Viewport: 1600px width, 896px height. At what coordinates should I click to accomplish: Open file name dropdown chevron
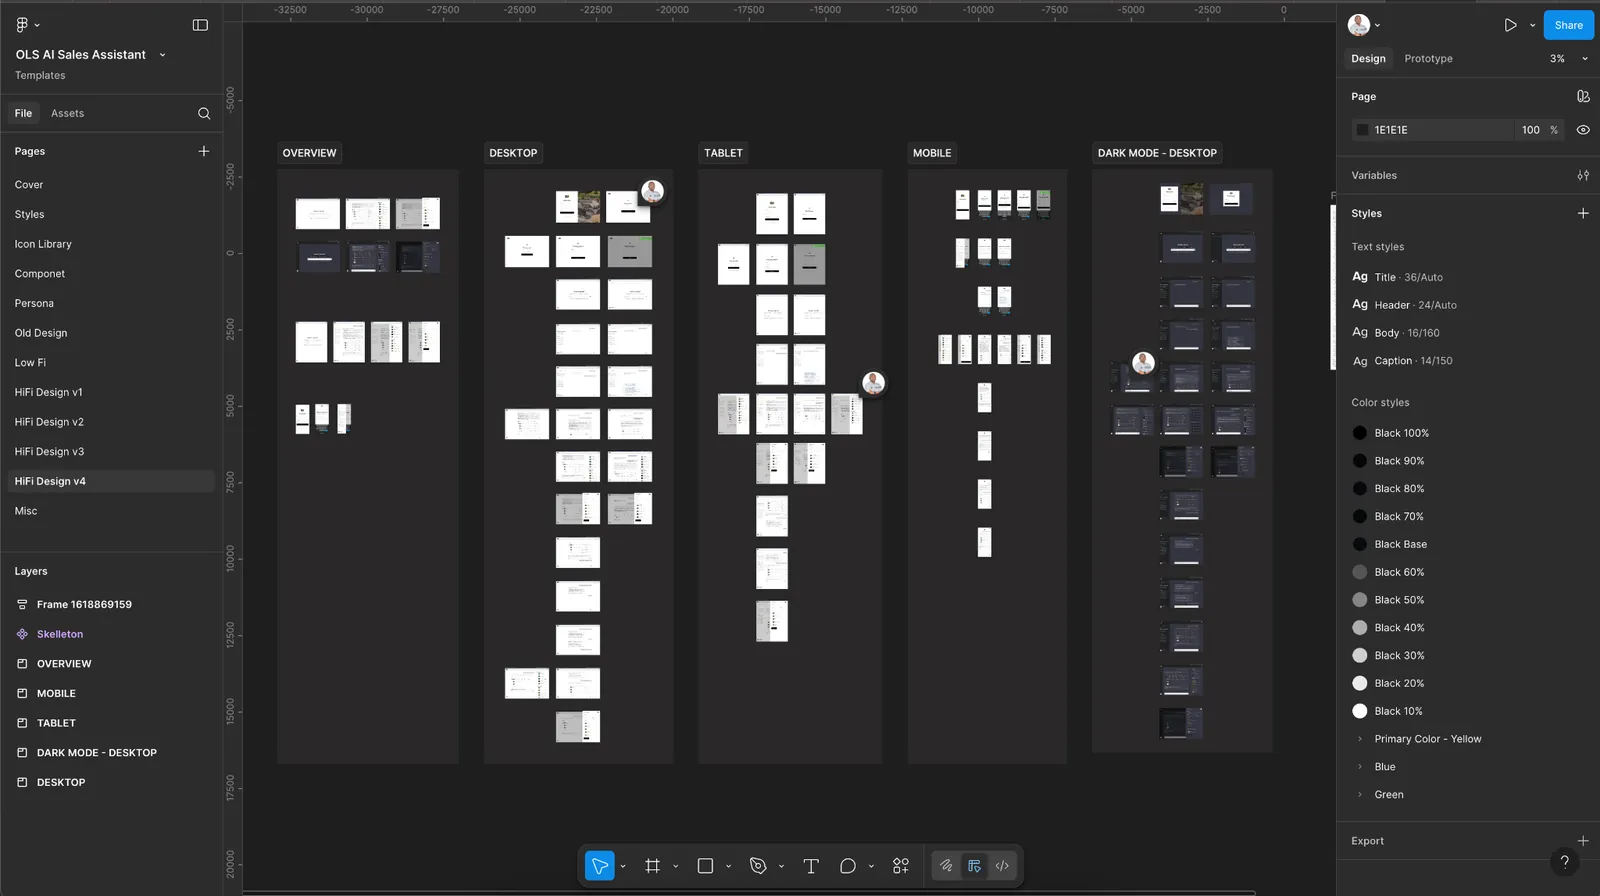point(162,55)
